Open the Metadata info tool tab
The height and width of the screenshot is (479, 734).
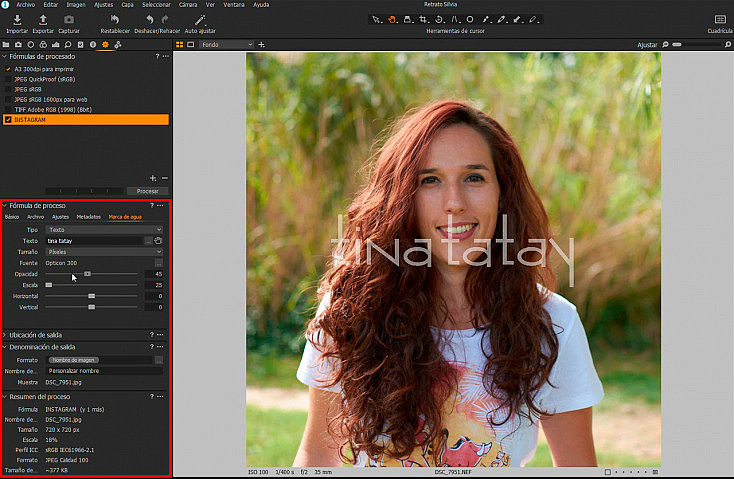(93, 44)
